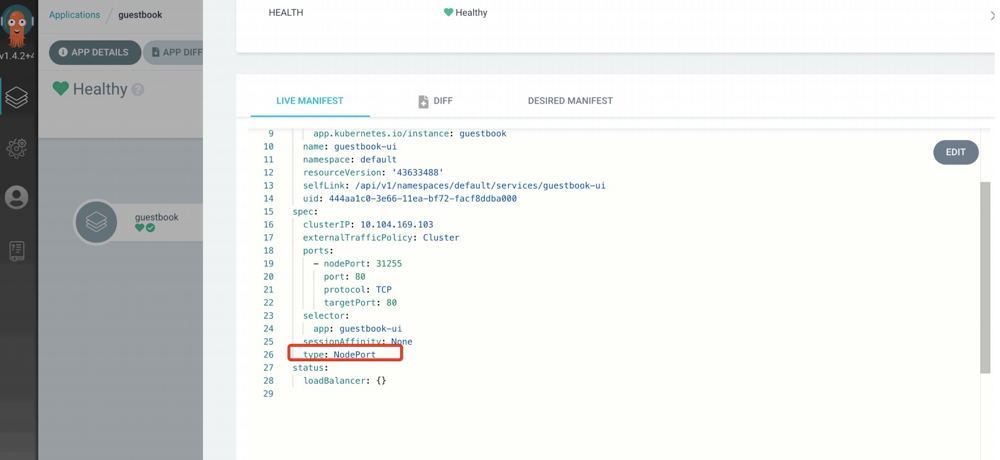
Task: Open Settings gears icon in sidebar
Action: pos(17,148)
